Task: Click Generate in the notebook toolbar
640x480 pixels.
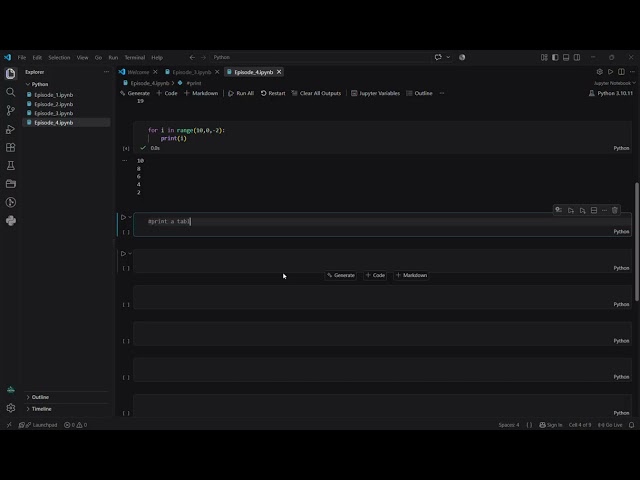Action: coord(135,93)
